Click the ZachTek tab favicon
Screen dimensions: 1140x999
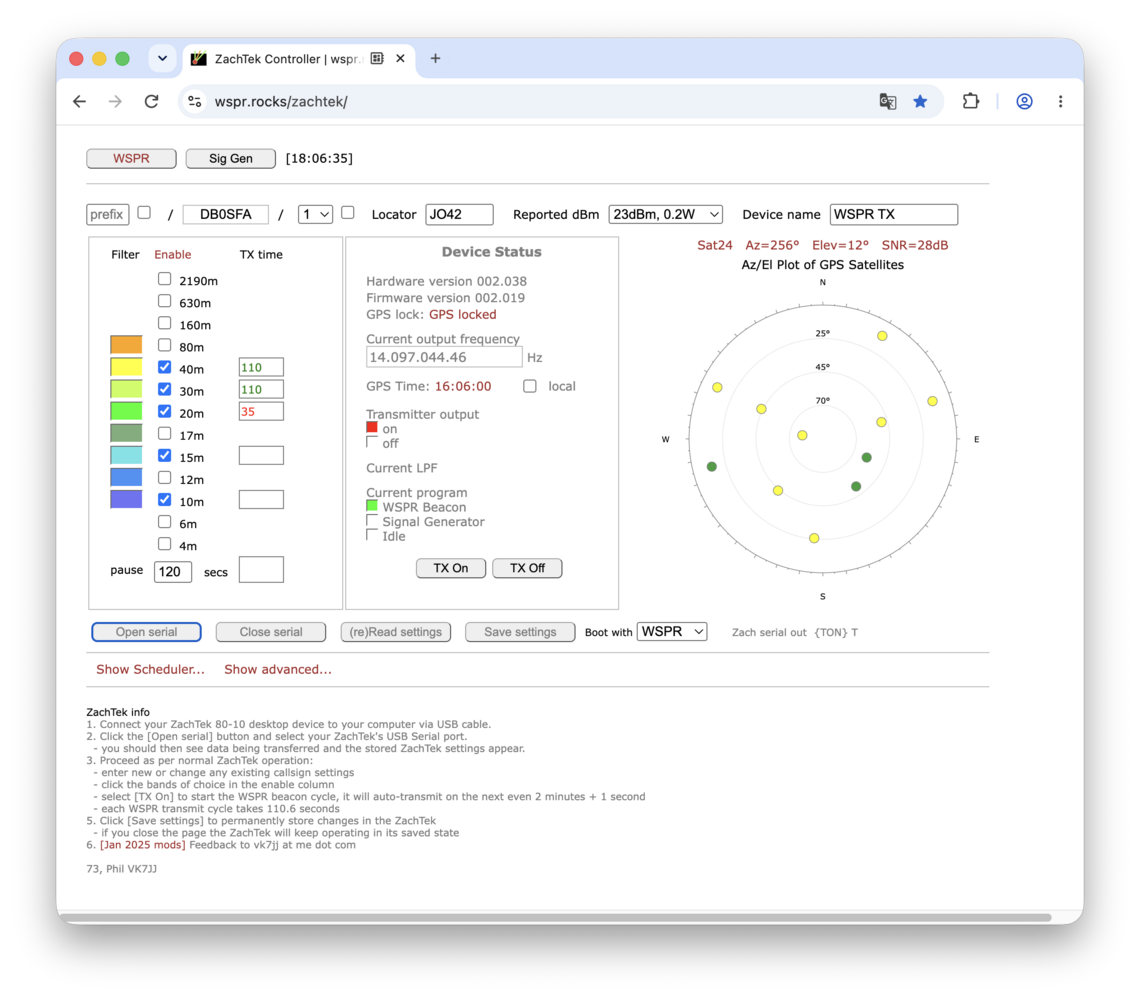point(198,59)
